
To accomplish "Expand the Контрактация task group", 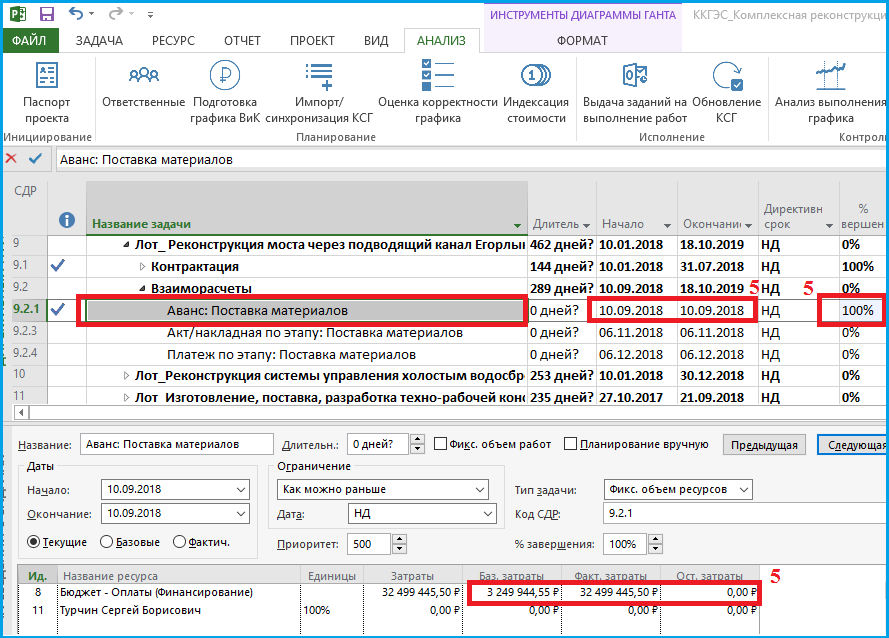I will coord(142,267).
